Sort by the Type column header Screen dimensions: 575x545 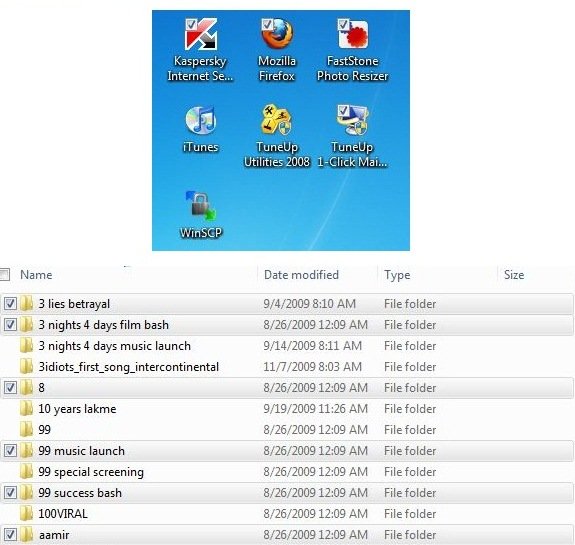pos(397,275)
